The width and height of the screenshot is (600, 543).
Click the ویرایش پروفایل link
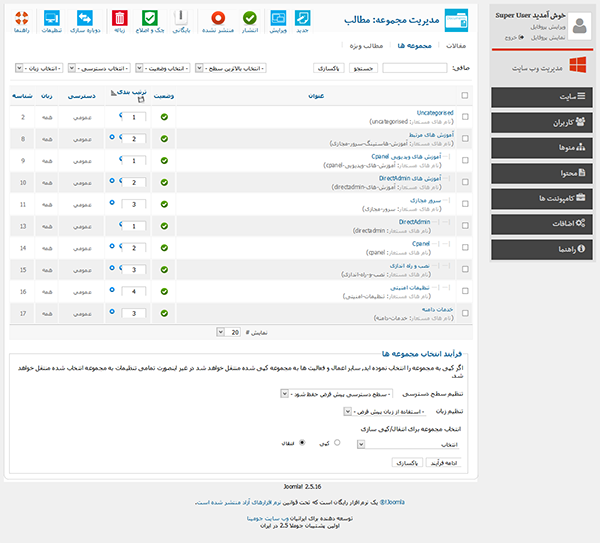click(548, 27)
